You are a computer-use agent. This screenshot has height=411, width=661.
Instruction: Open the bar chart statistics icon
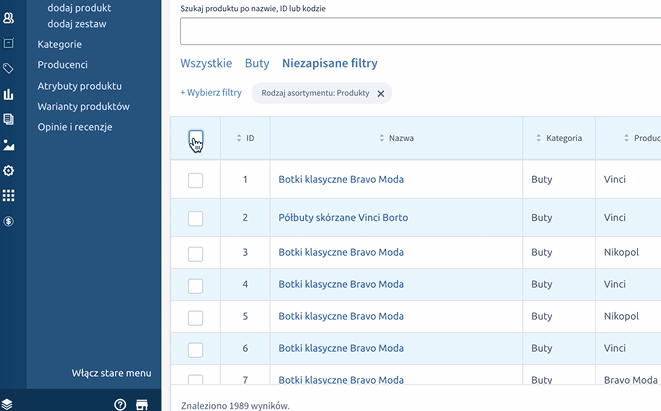coord(8,95)
